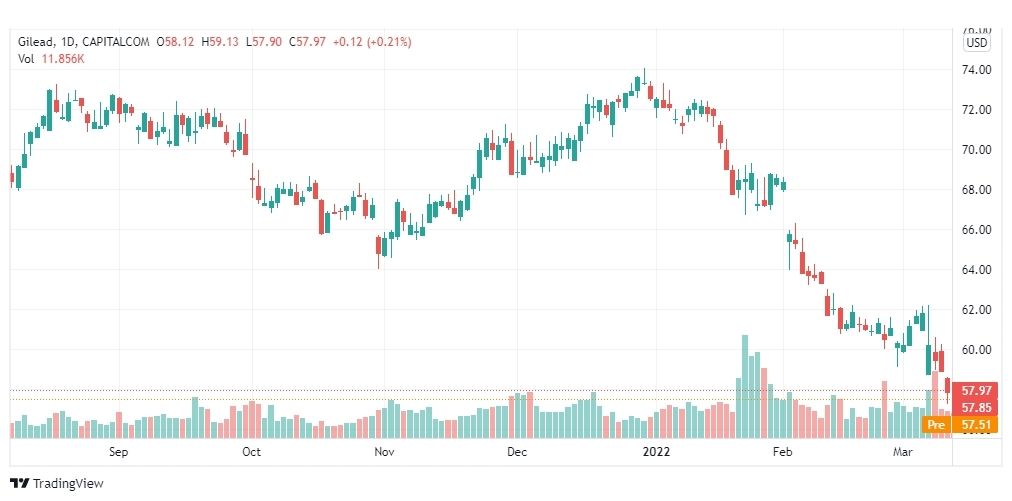
Task: Click the Sep label on time axis
Action: point(119,451)
